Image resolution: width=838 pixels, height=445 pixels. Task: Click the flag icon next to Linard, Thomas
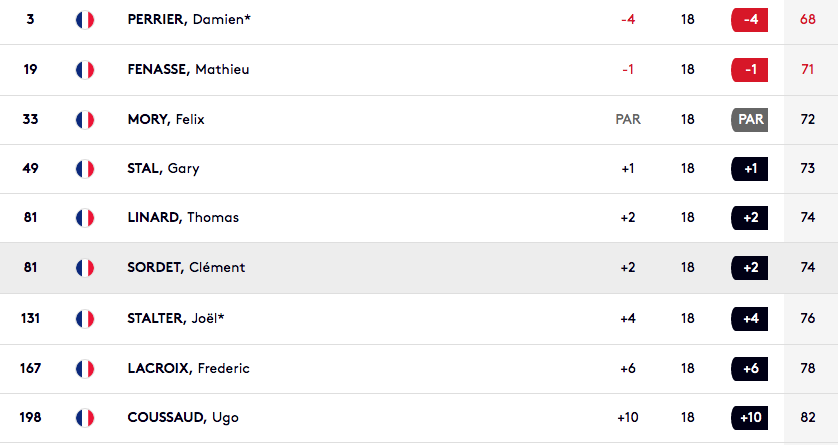point(85,218)
